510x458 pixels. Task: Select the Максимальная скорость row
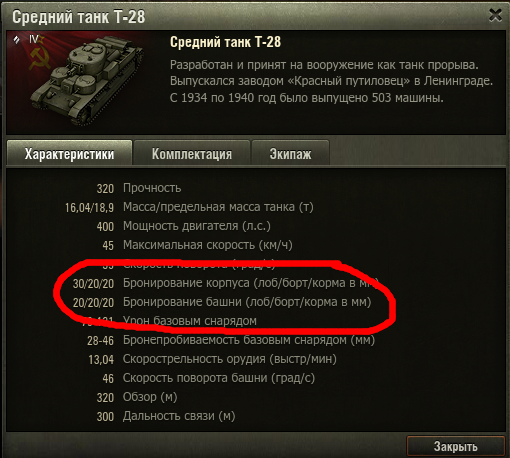click(197, 245)
